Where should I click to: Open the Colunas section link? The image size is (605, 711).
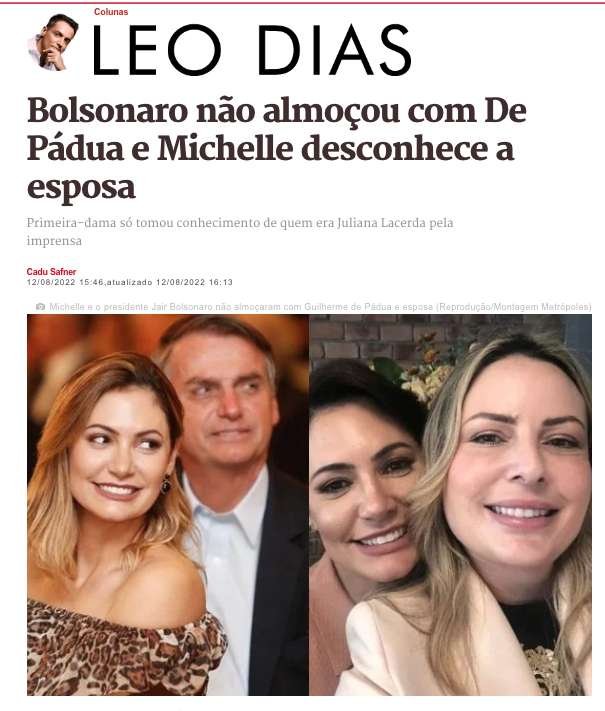[x=111, y=12]
